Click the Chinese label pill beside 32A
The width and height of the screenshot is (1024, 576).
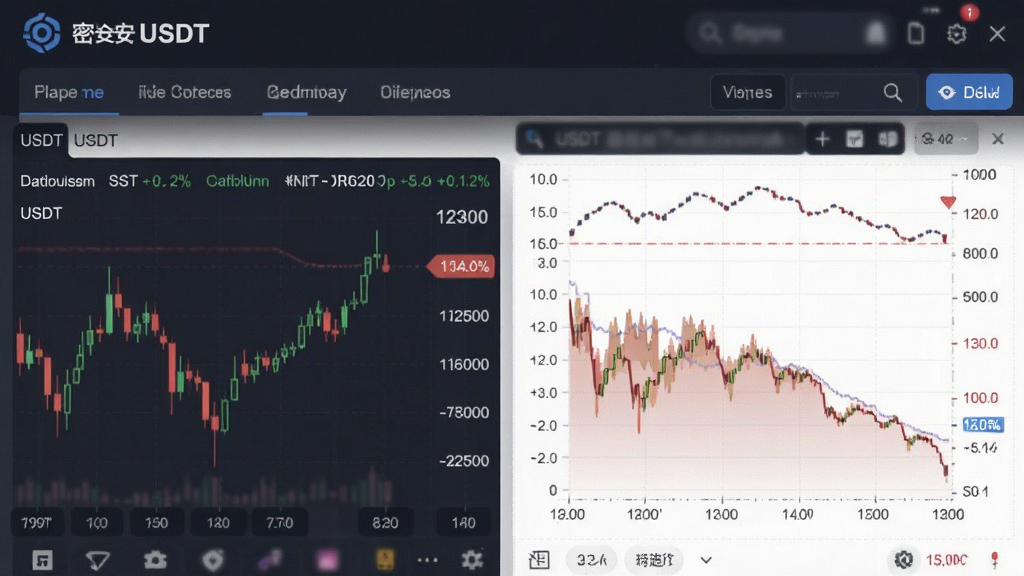[x=654, y=560]
